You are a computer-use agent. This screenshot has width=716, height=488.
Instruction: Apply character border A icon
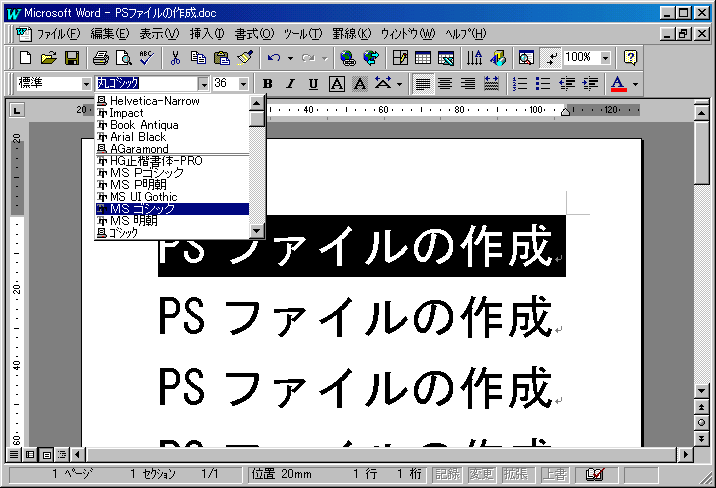337,84
